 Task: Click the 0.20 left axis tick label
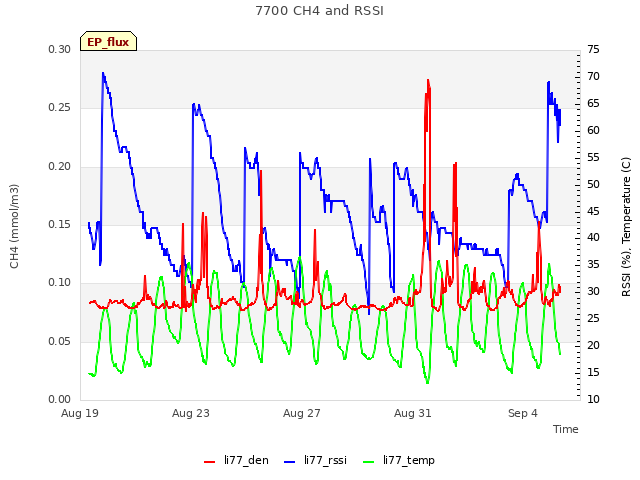pyautogui.click(x=60, y=167)
